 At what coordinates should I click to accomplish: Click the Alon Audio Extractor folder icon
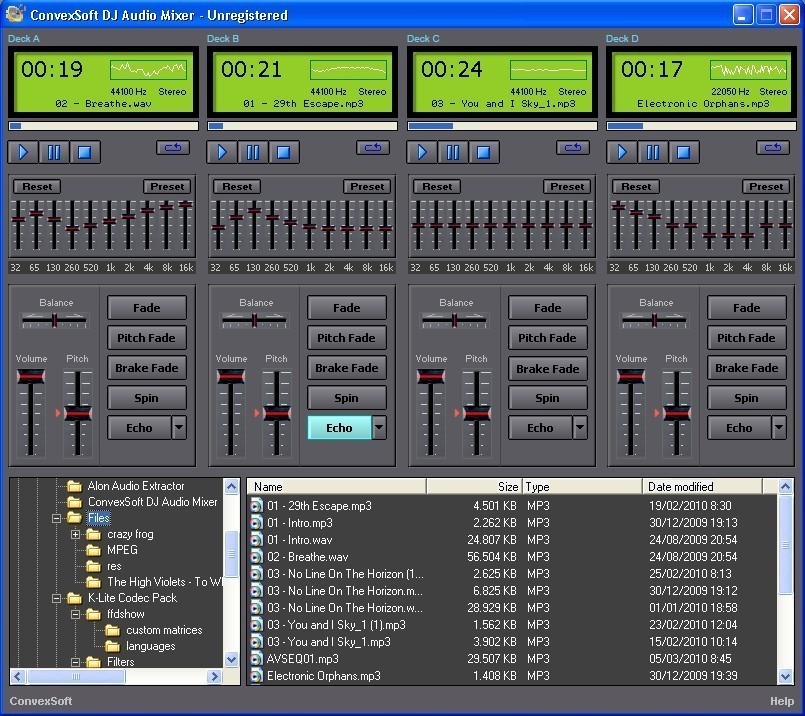(74, 486)
